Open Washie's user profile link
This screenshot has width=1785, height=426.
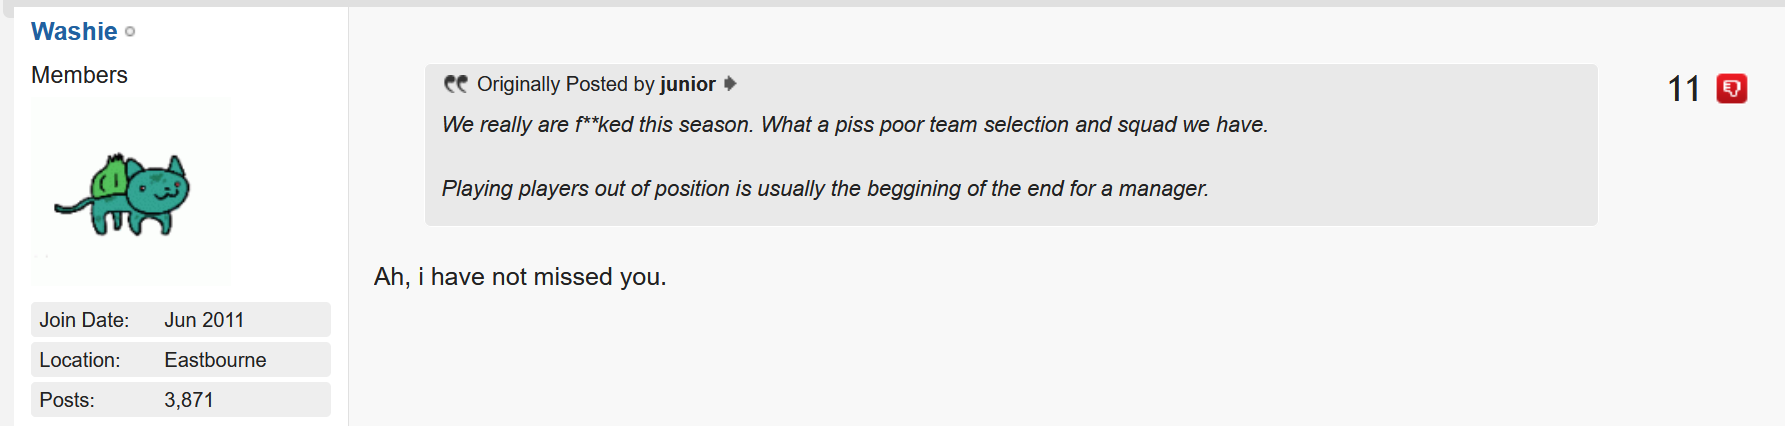click(x=74, y=32)
